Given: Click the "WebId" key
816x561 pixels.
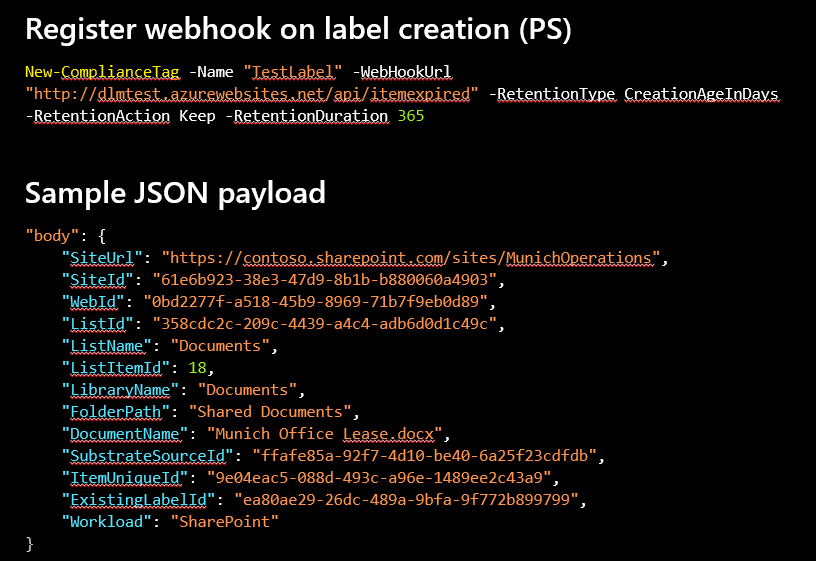Looking at the screenshot, I should coord(93,302).
